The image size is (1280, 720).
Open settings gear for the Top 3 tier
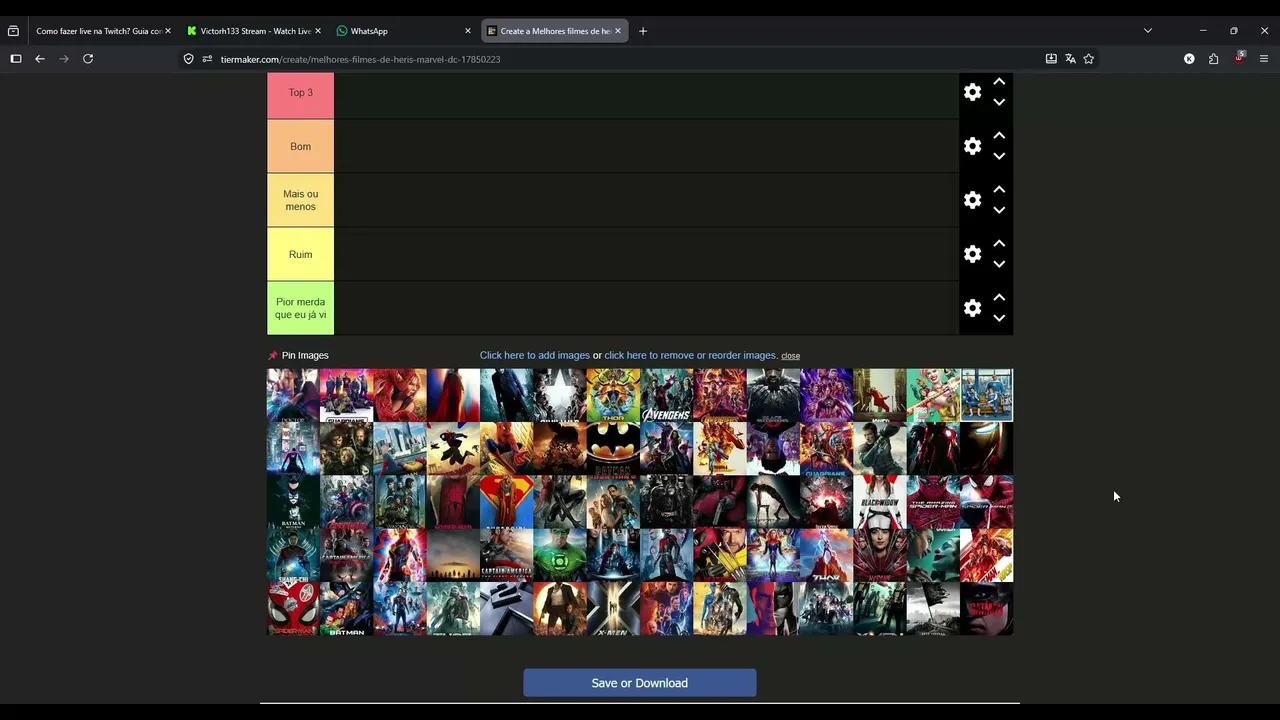972,92
